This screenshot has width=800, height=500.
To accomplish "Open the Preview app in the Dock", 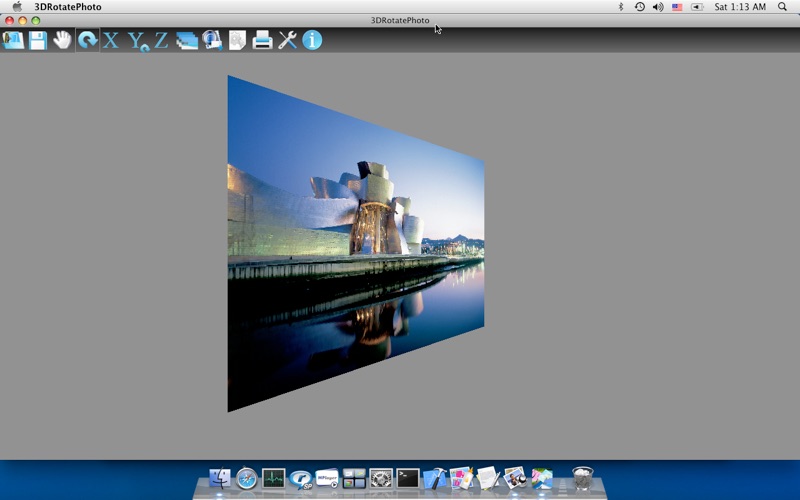I will point(515,479).
